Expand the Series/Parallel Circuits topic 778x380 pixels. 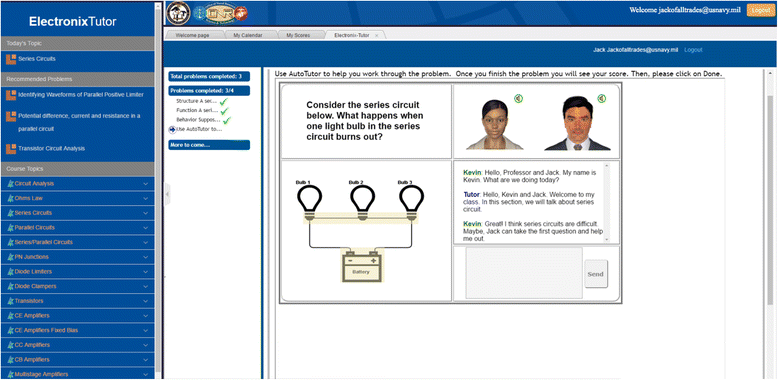(145, 242)
